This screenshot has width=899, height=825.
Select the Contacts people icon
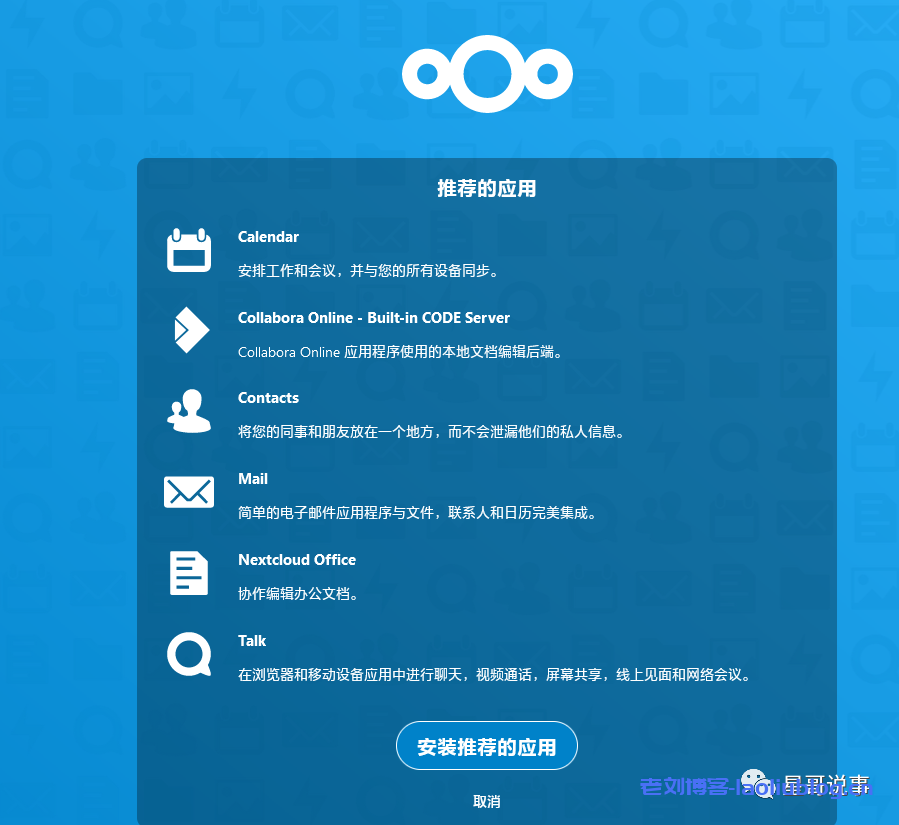[189, 411]
